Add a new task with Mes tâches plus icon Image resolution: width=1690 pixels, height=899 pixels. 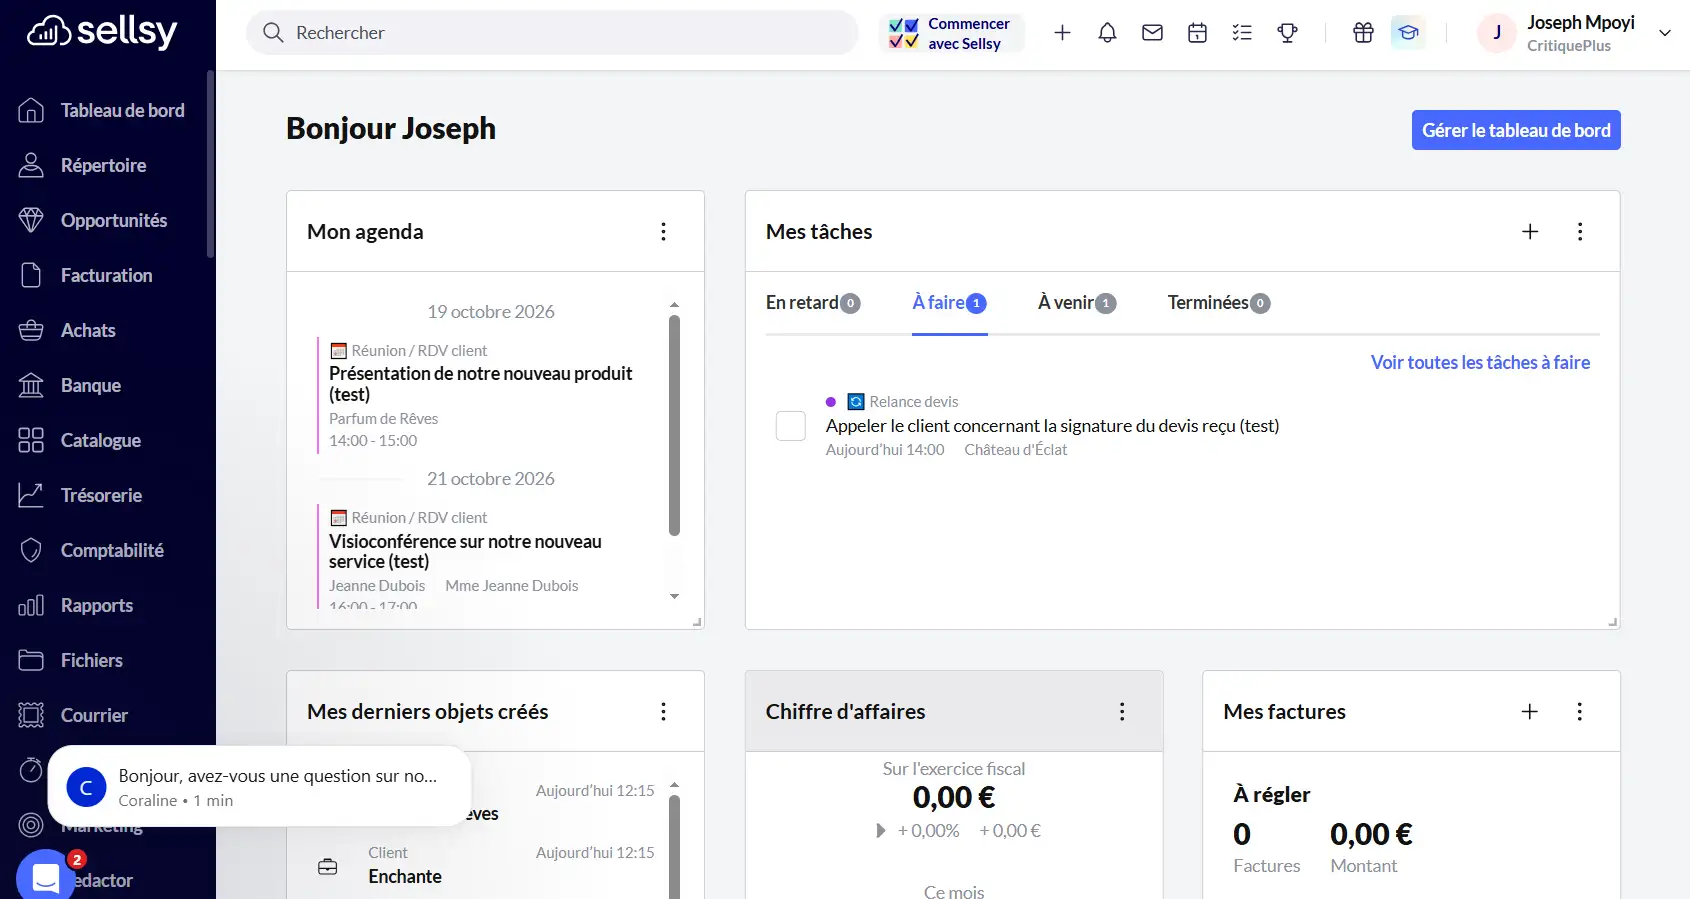tap(1530, 232)
